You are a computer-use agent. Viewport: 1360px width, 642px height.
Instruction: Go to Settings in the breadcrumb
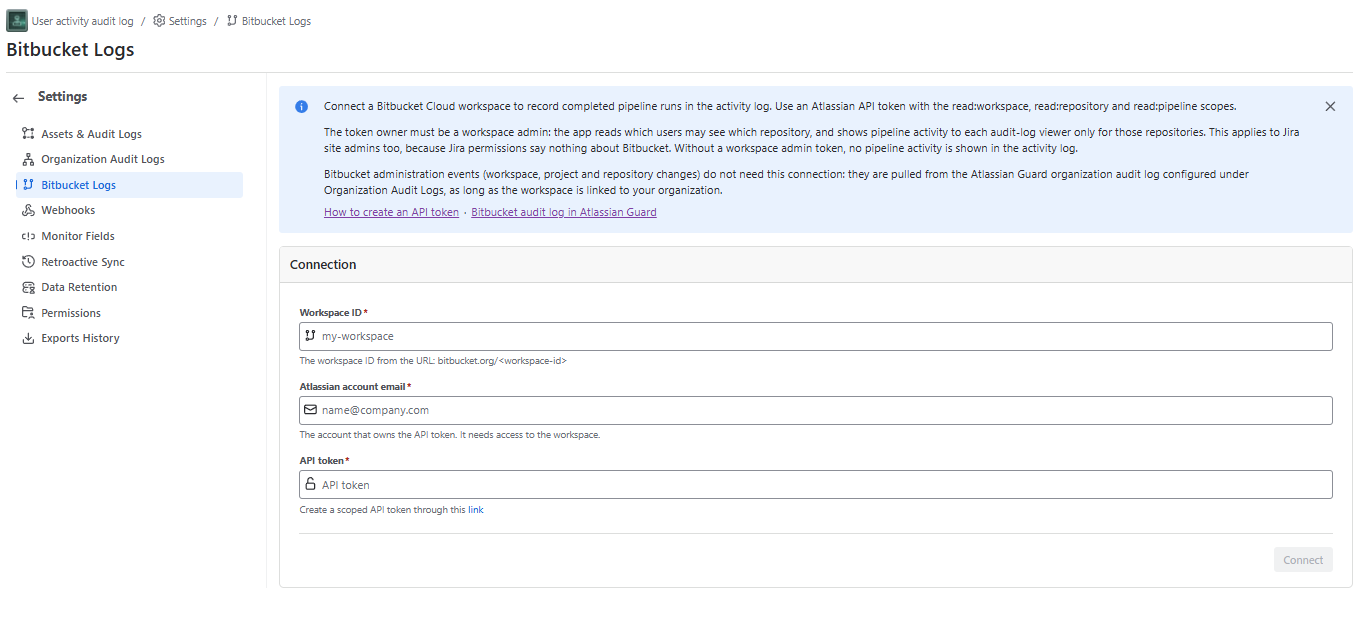180,21
